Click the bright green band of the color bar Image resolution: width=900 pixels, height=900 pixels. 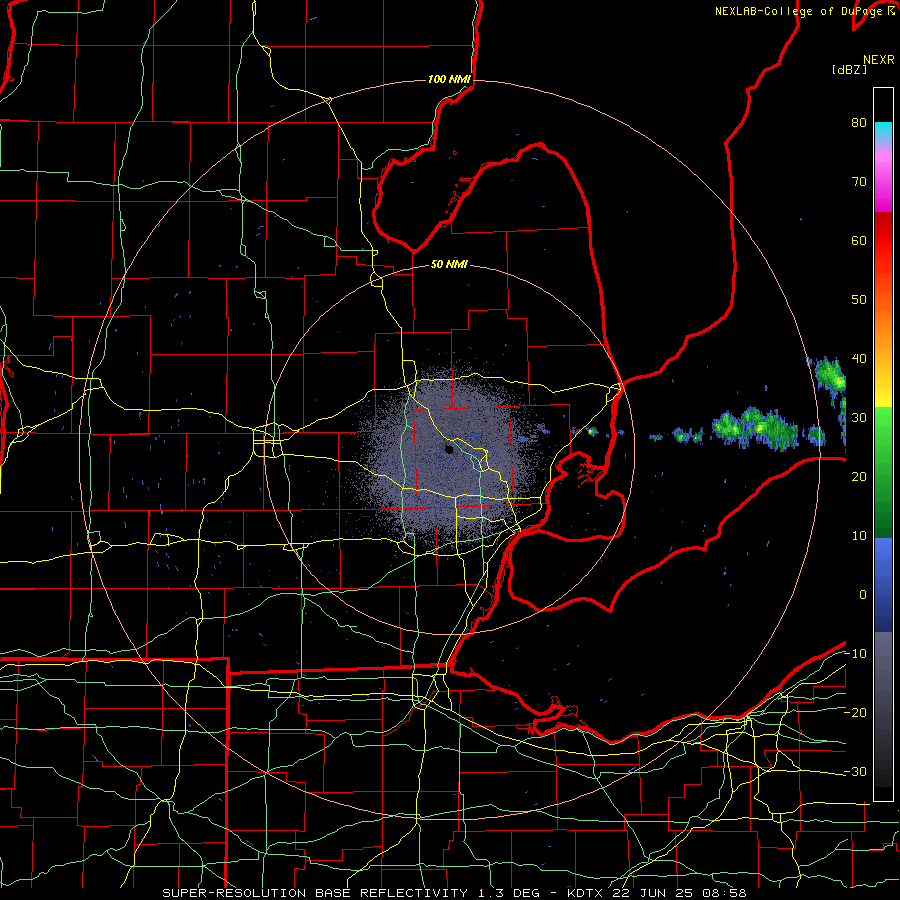[883, 428]
